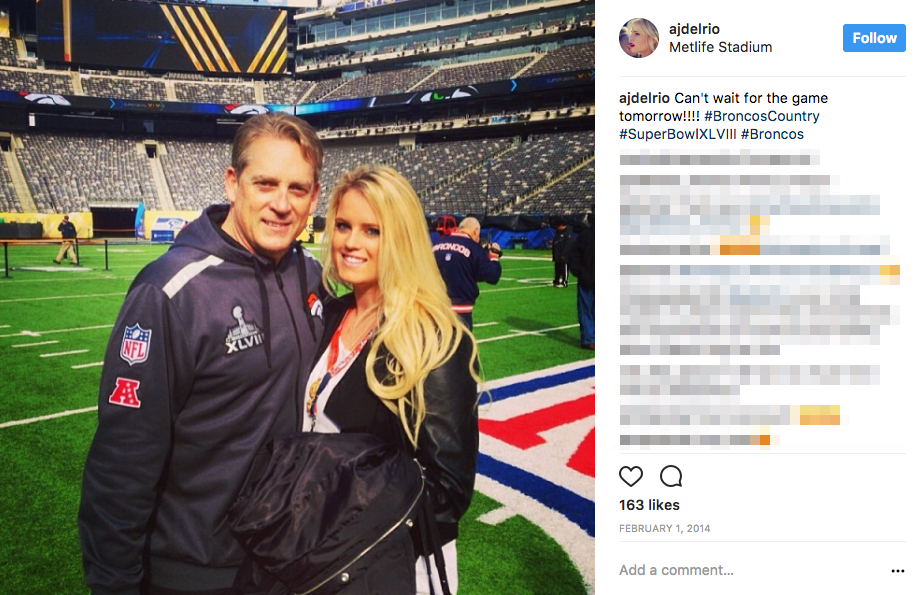Open ajdelrio username next to the avatar

pos(694,29)
